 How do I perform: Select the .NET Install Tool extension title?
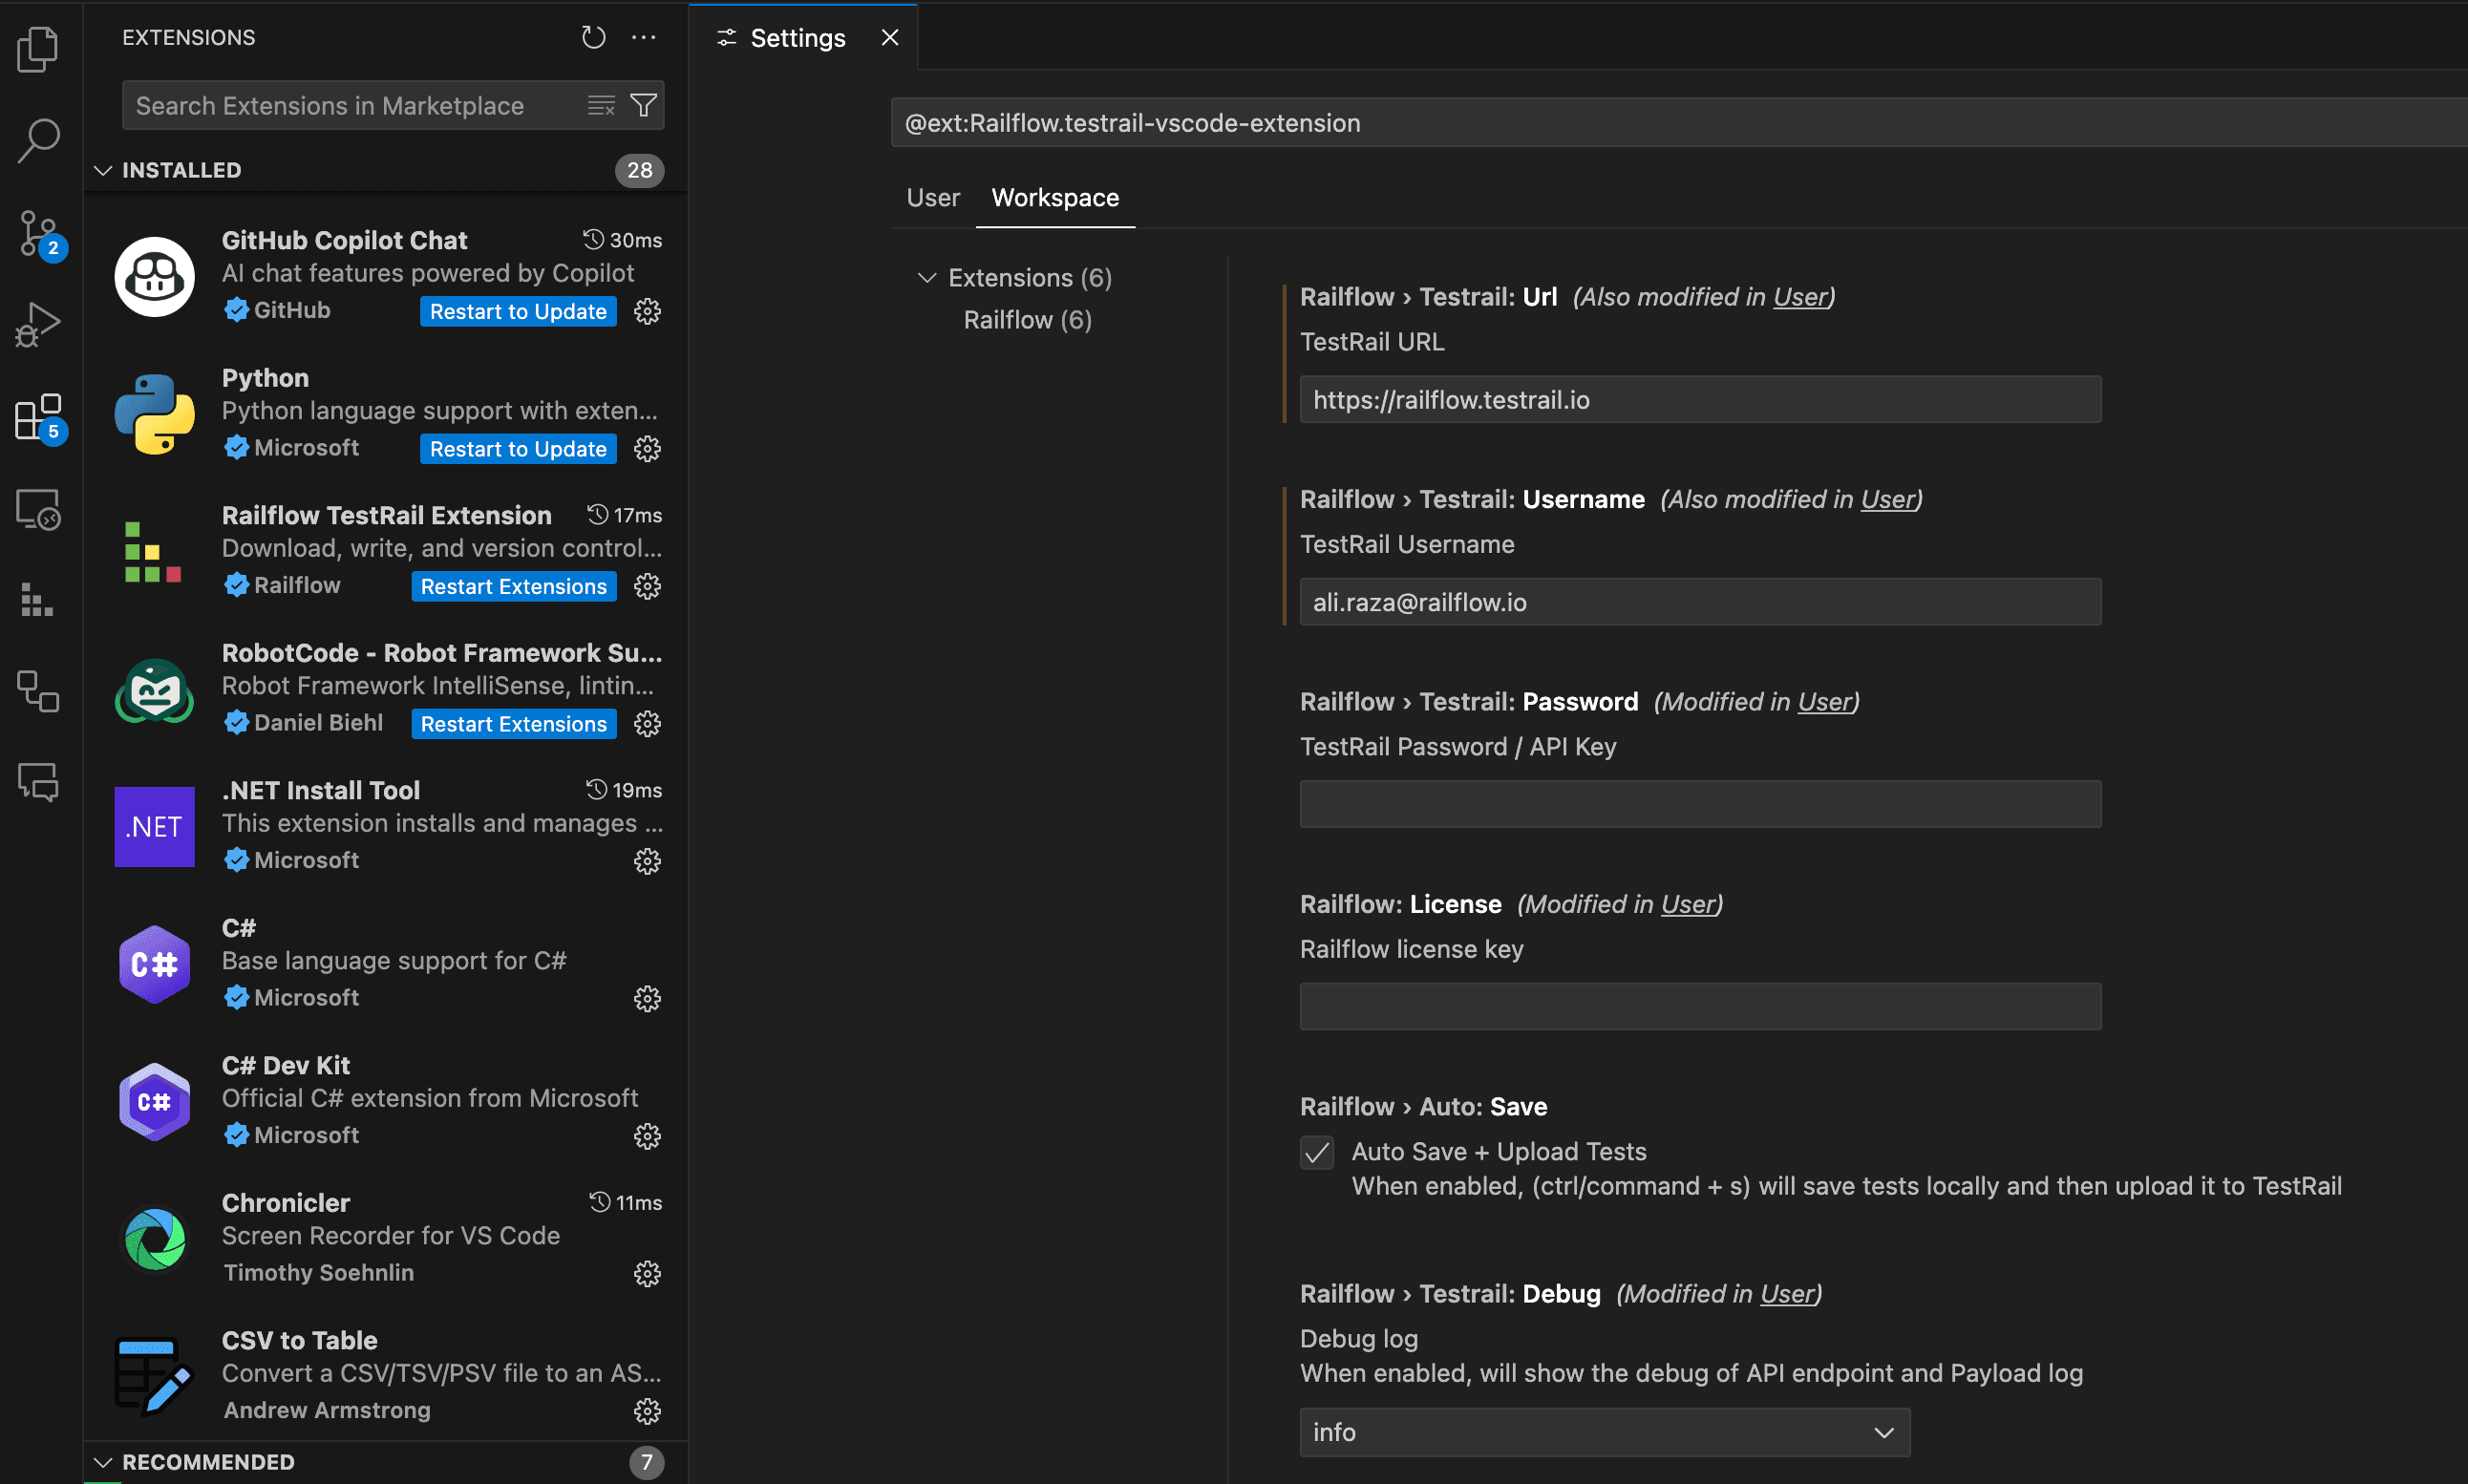point(320,790)
